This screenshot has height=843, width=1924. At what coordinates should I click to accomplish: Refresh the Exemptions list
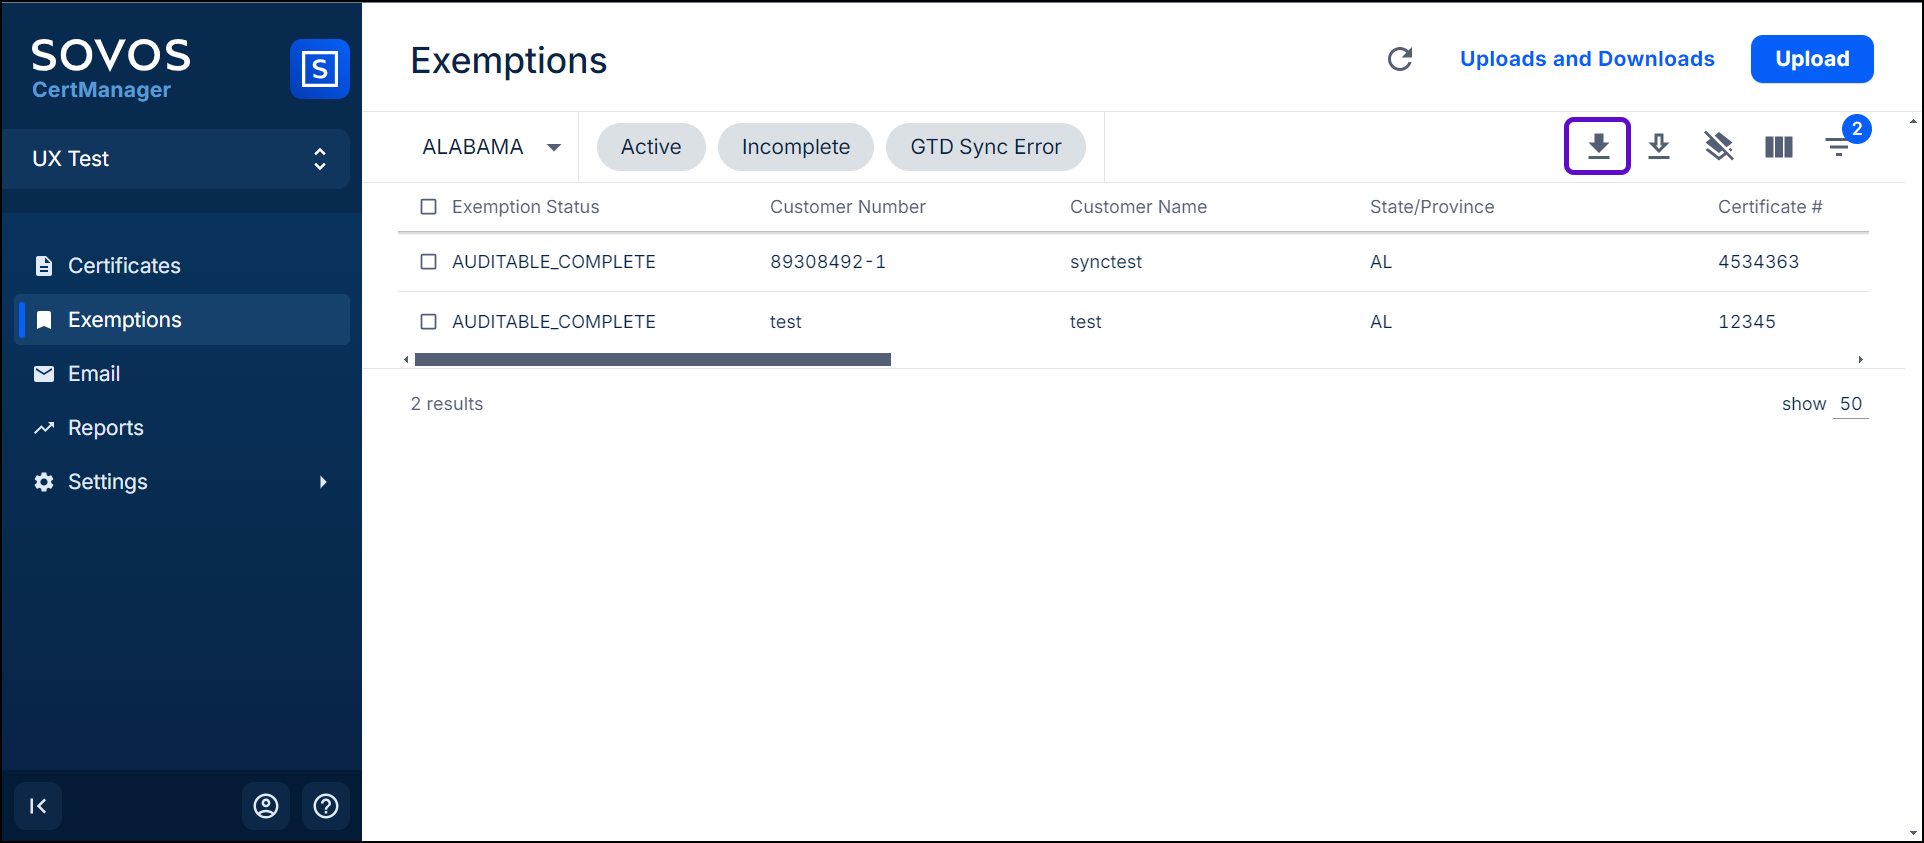pos(1400,59)
